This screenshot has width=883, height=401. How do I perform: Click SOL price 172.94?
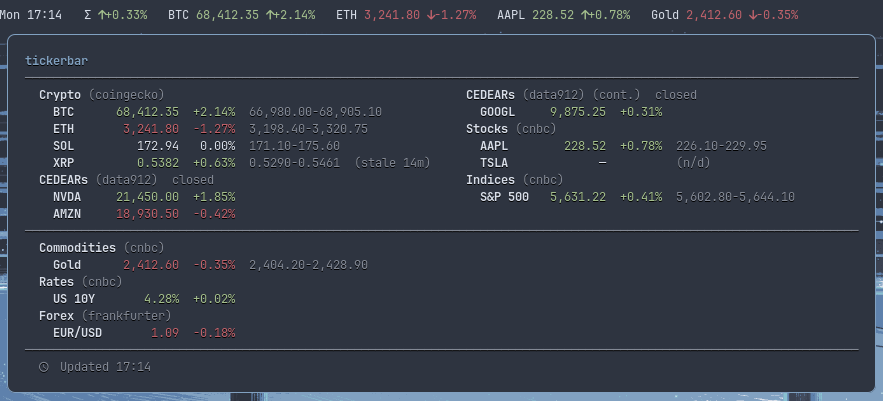[x=158, y=146]
